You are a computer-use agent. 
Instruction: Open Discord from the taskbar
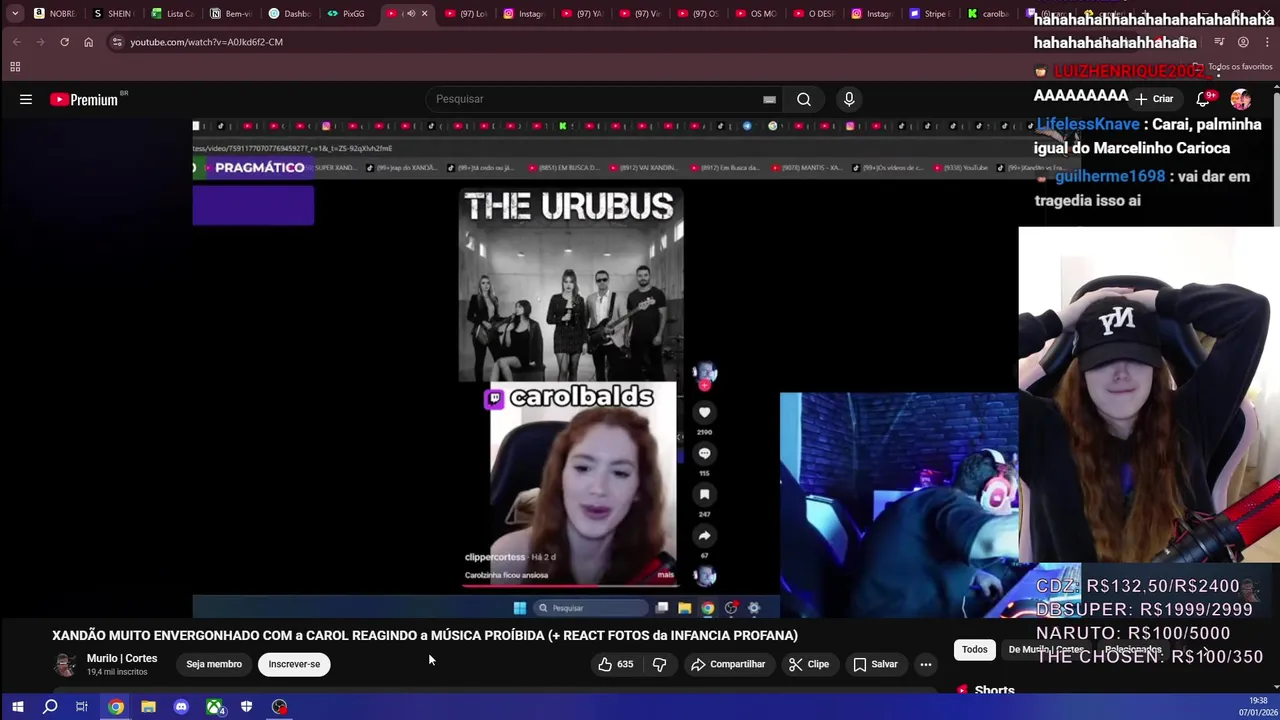[181, 707]
